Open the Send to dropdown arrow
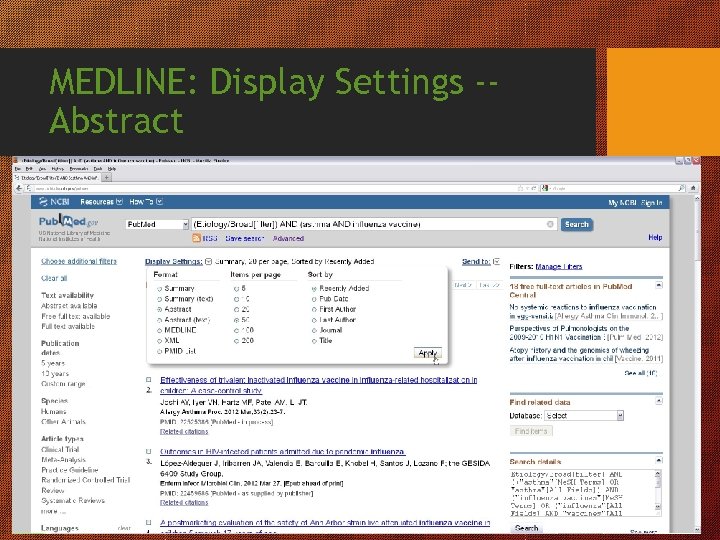Viewport: 720px width, 540px height. coord(496,261)
